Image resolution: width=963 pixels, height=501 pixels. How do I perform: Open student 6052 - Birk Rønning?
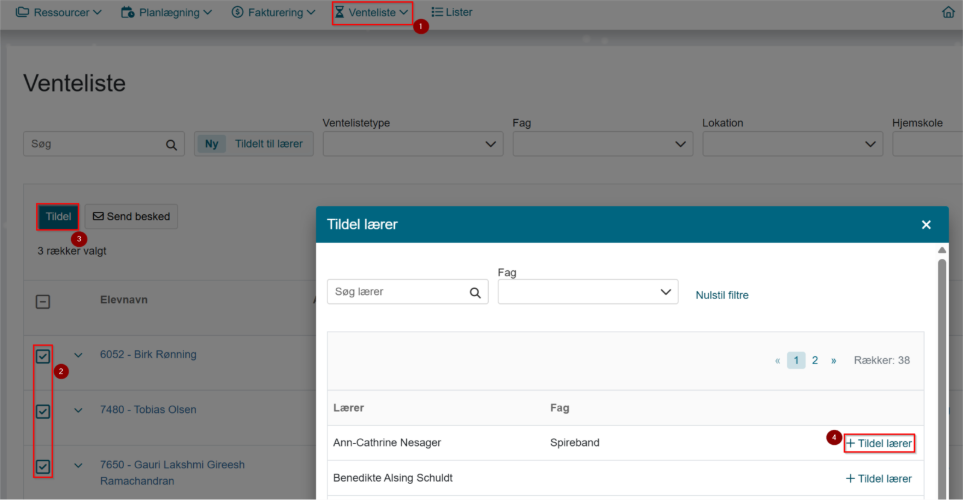pos(148,354)
